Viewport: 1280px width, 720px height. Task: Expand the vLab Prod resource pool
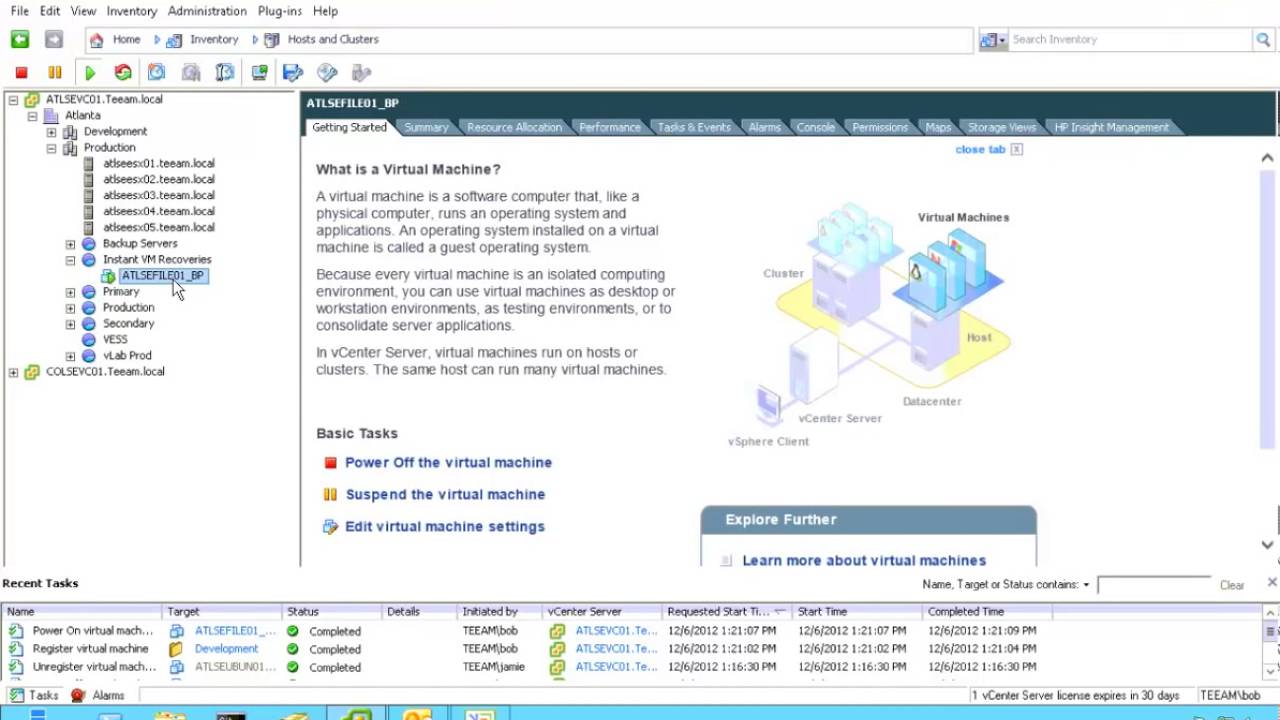pos(70,356)
